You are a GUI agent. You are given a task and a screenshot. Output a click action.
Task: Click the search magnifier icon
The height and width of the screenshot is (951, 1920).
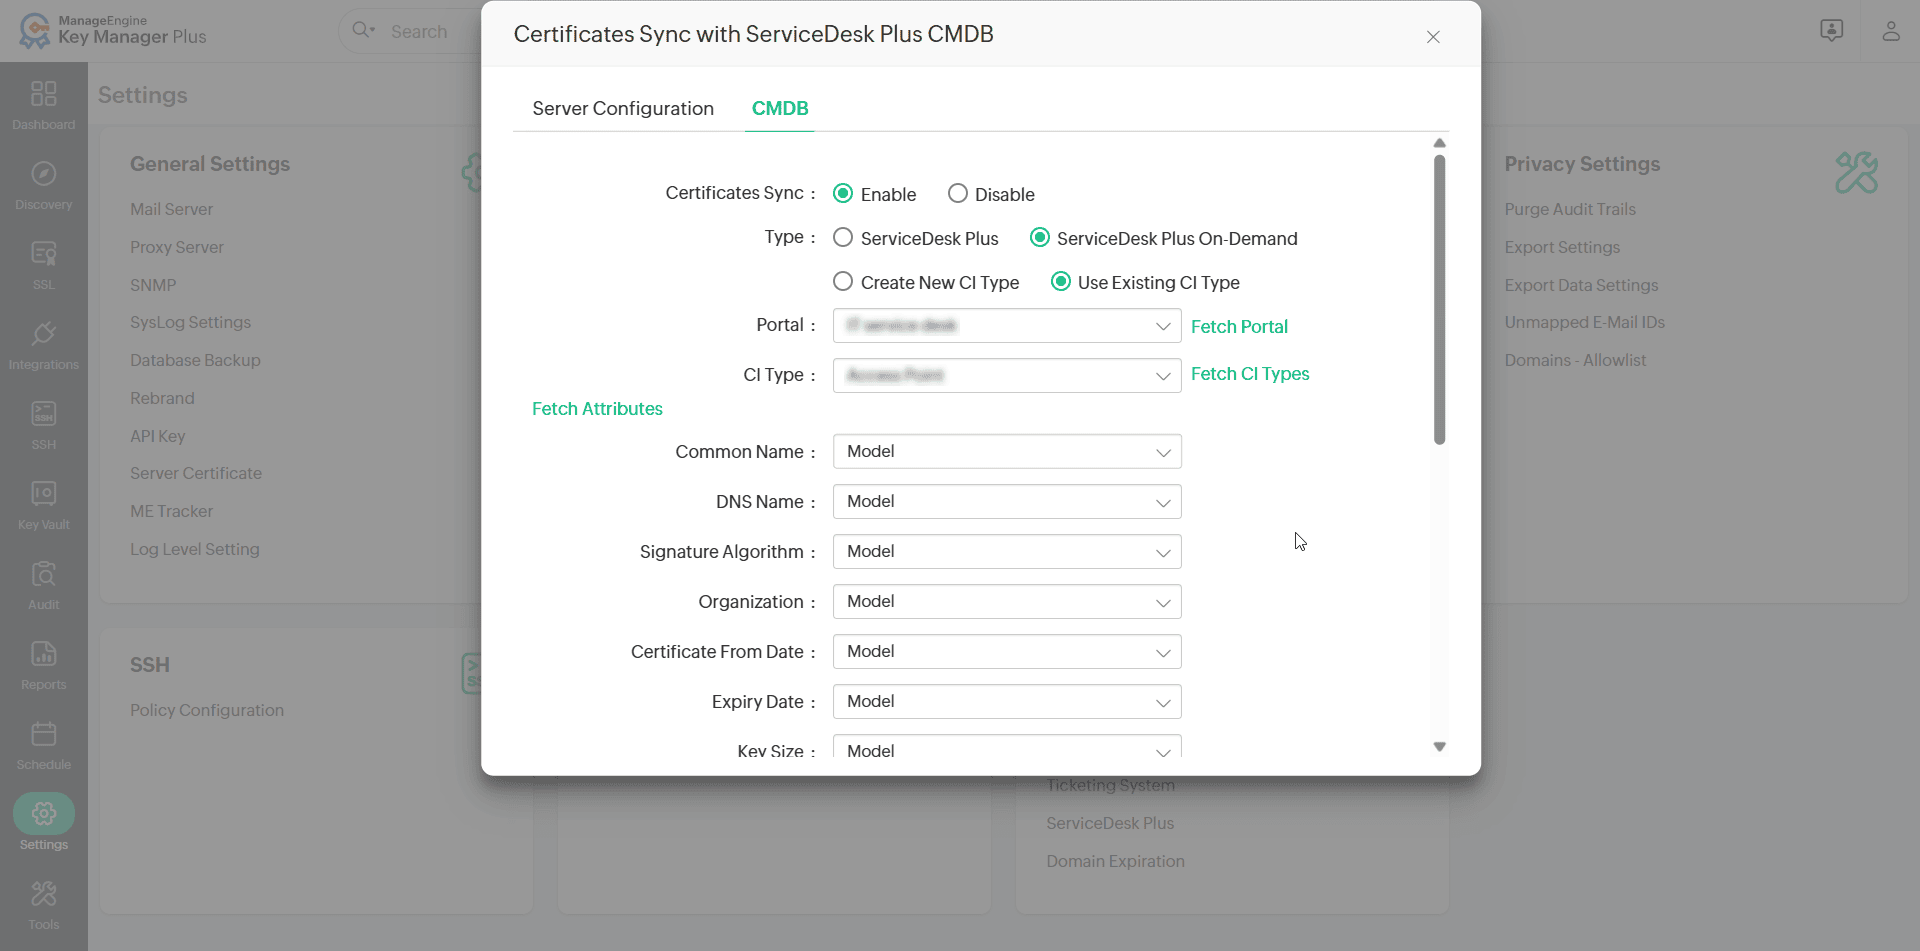click(362, 31)
